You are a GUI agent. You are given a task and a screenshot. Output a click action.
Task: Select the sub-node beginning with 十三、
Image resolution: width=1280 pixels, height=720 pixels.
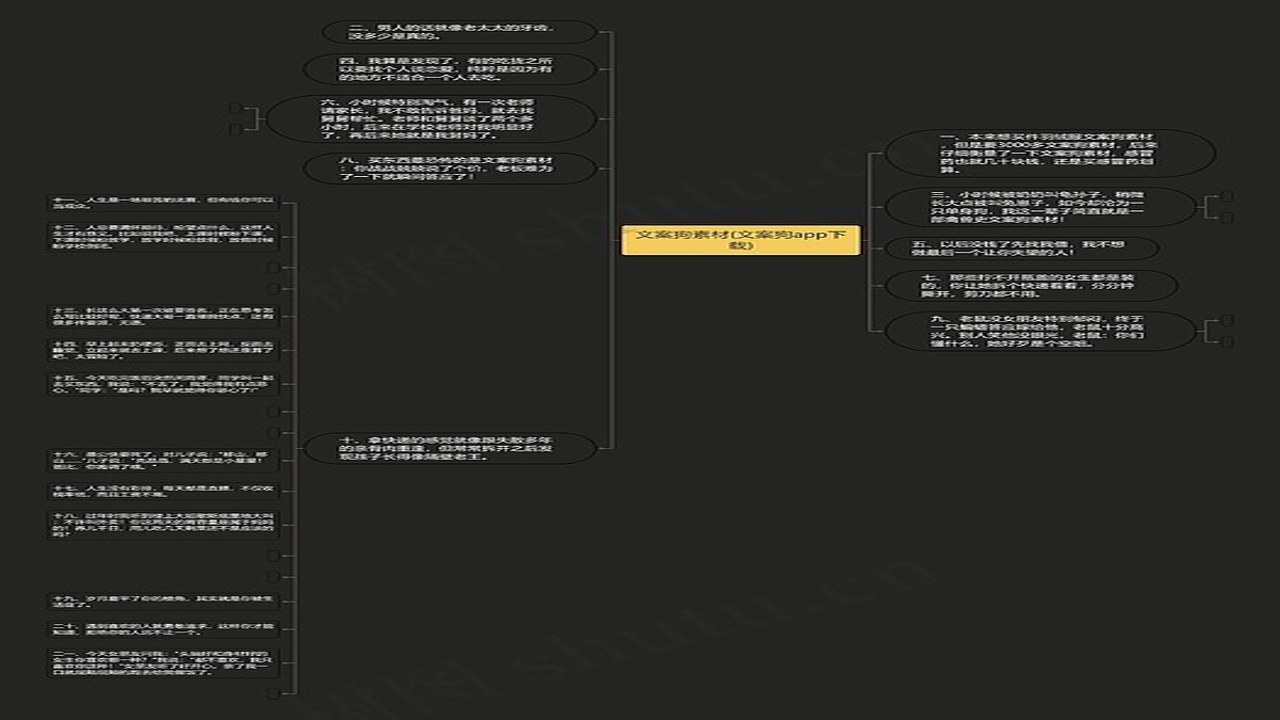(x=162, y=316)
